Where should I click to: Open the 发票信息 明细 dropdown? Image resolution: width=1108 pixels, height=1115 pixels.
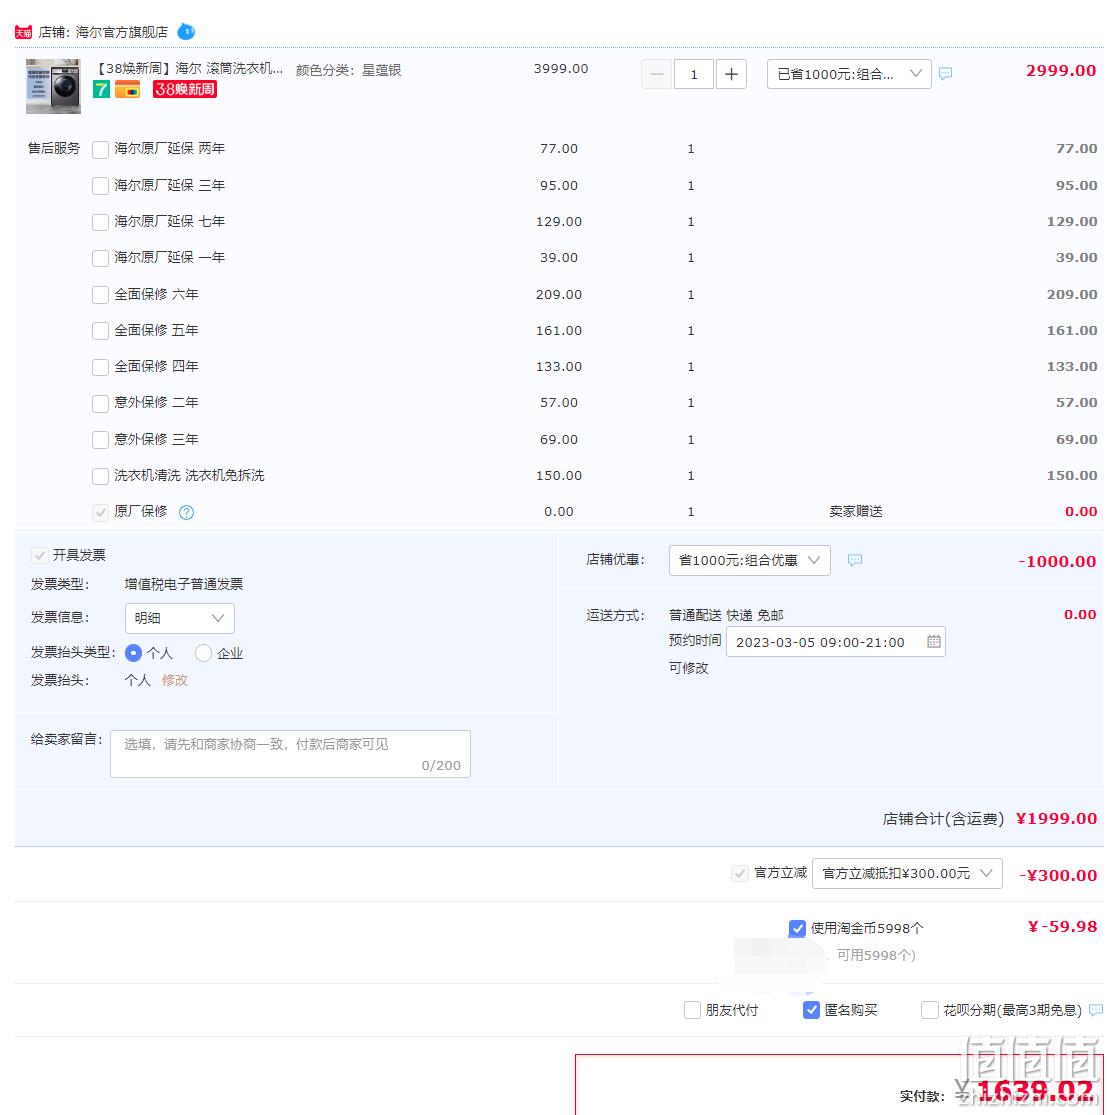click(179, 618)
